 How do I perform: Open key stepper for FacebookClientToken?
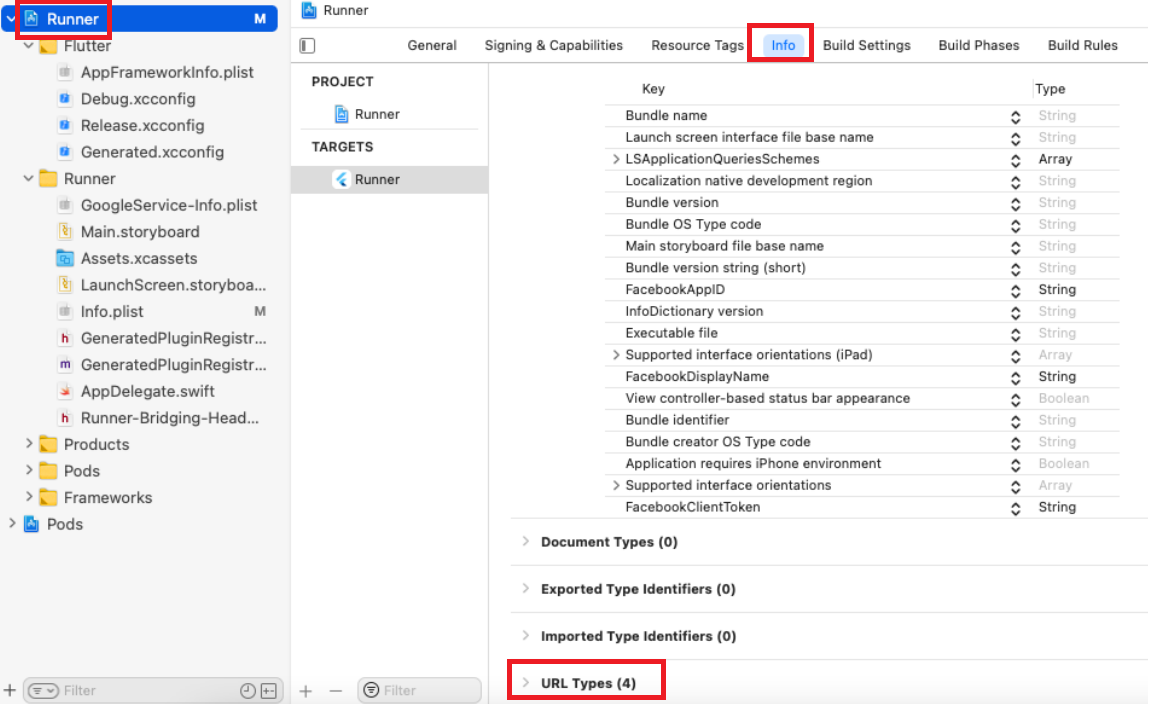(x=1015, y=508)
